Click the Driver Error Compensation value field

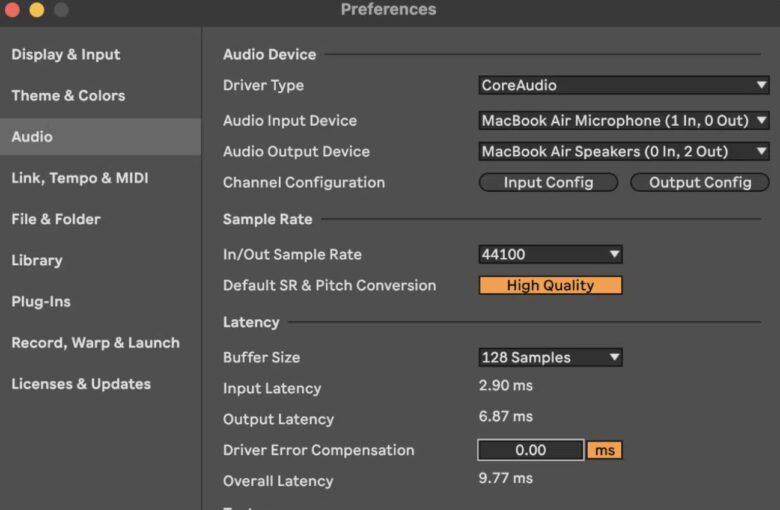[x=530, y=451]
